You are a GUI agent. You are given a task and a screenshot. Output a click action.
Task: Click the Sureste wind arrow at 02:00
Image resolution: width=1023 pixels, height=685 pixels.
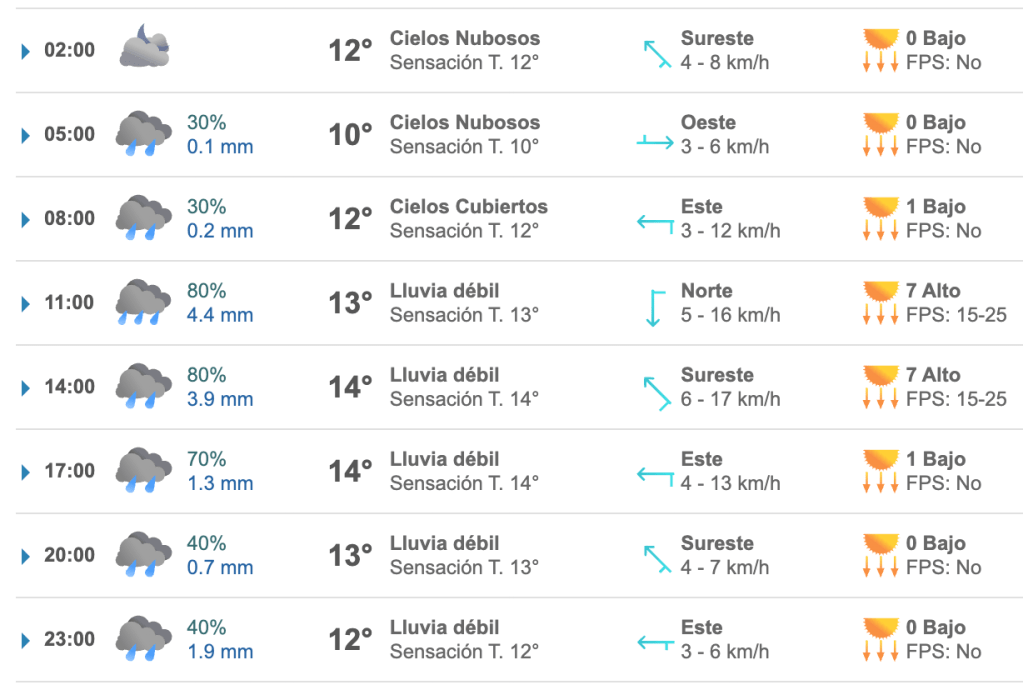(656, 53)
